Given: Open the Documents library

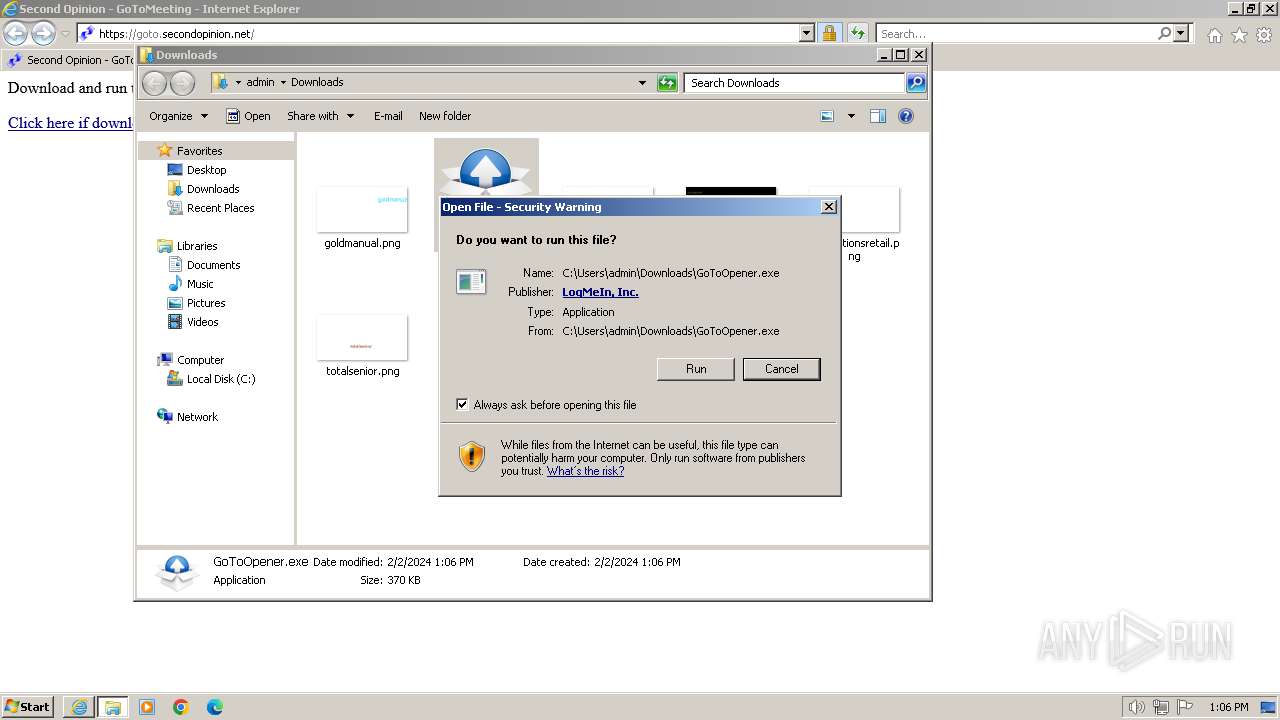Looking at the screenshot, I should coord(213,265).
